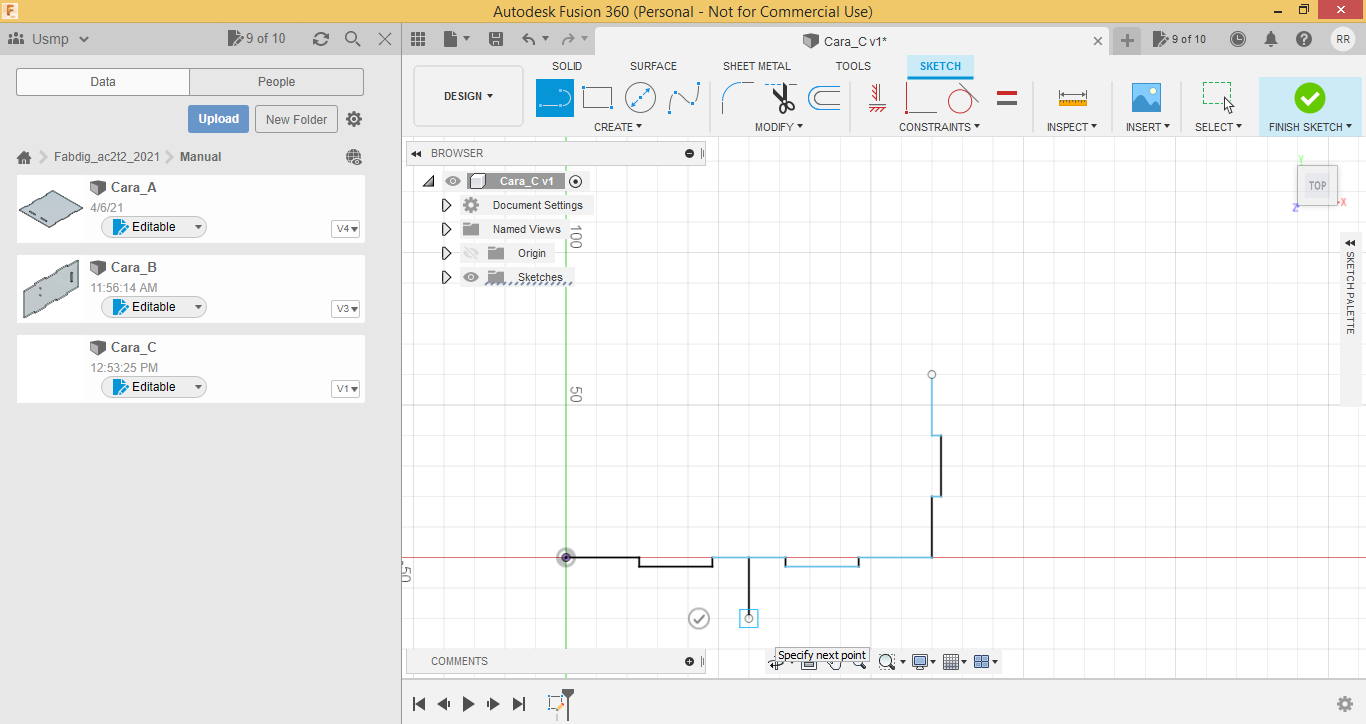Open the Cara_B Editable dropdown

pyautogui.click(x=154, y=307)
